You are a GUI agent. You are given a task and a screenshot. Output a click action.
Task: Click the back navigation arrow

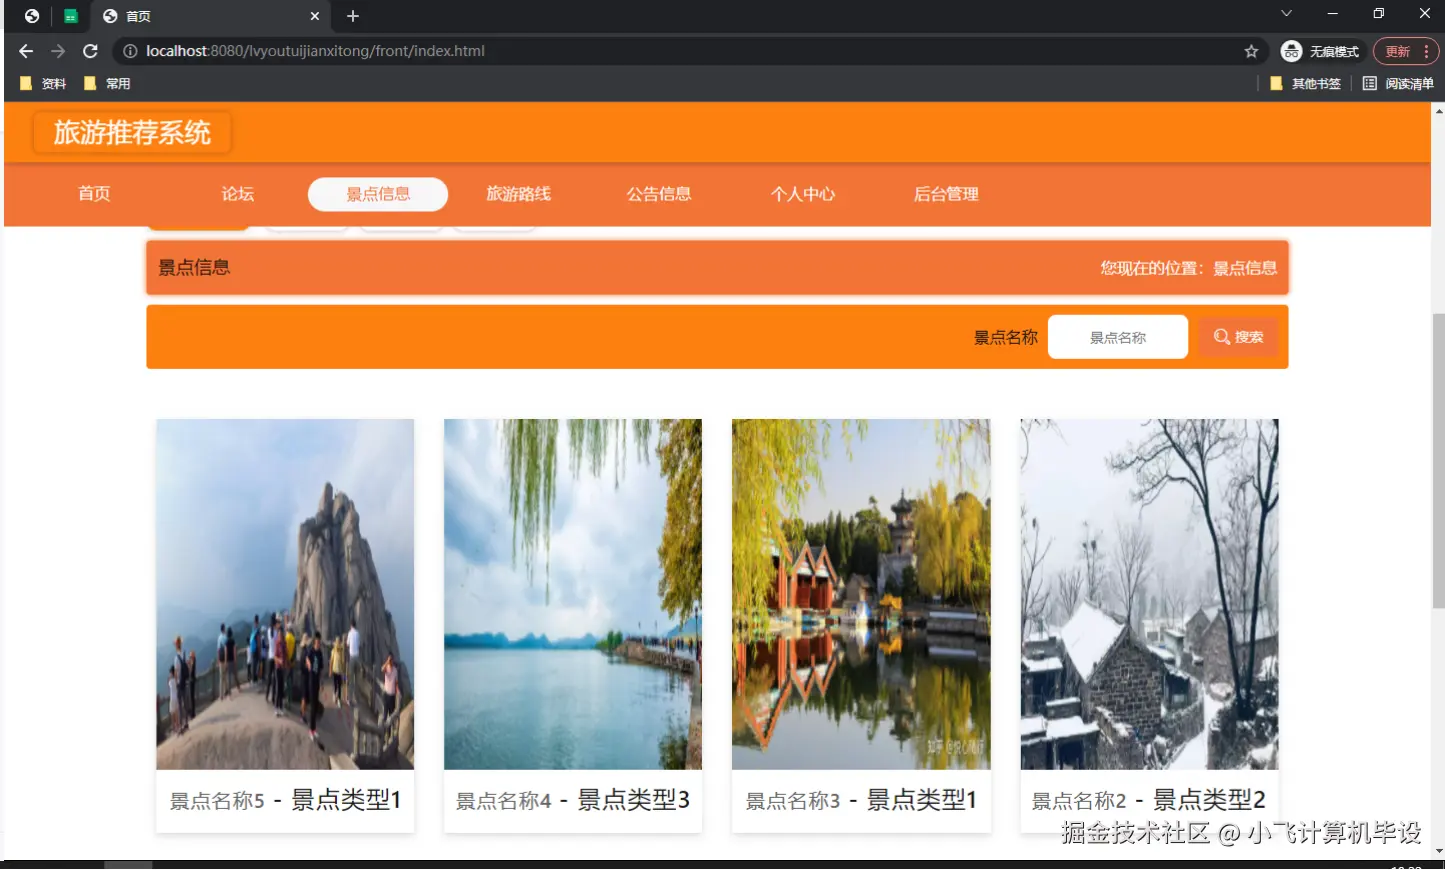click(x=25, y=51)
